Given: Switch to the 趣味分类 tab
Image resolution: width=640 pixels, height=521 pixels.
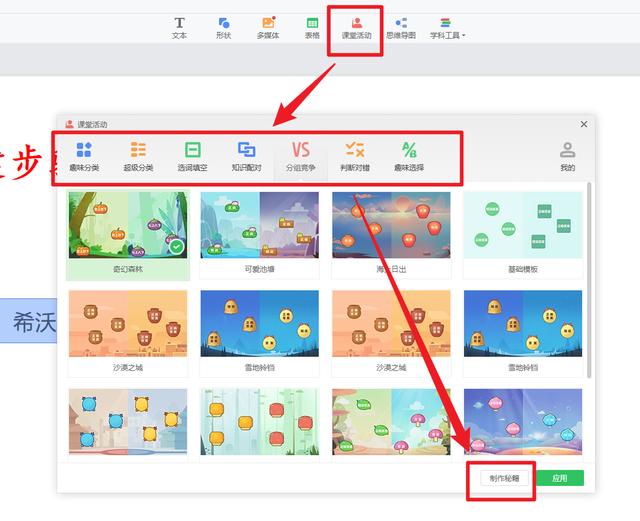Looking at the screenshot, I should point(84,156).
